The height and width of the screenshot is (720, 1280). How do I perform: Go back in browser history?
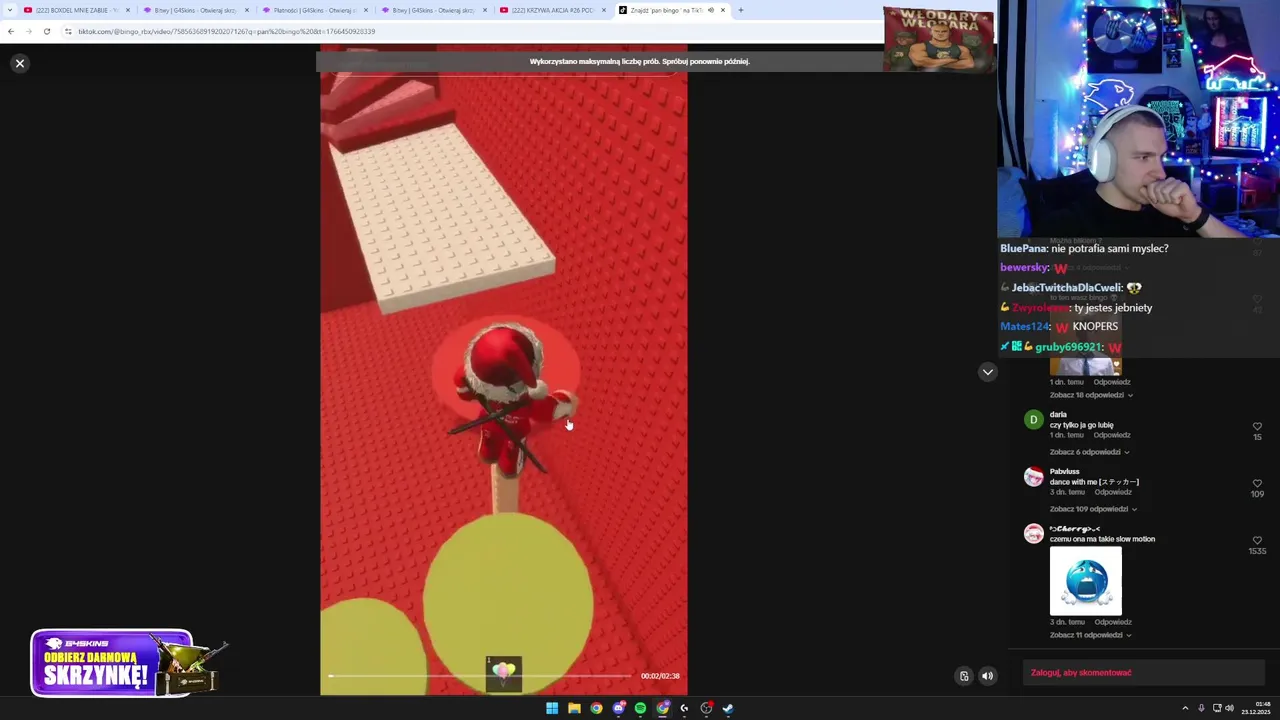click(x=10, y=31)
